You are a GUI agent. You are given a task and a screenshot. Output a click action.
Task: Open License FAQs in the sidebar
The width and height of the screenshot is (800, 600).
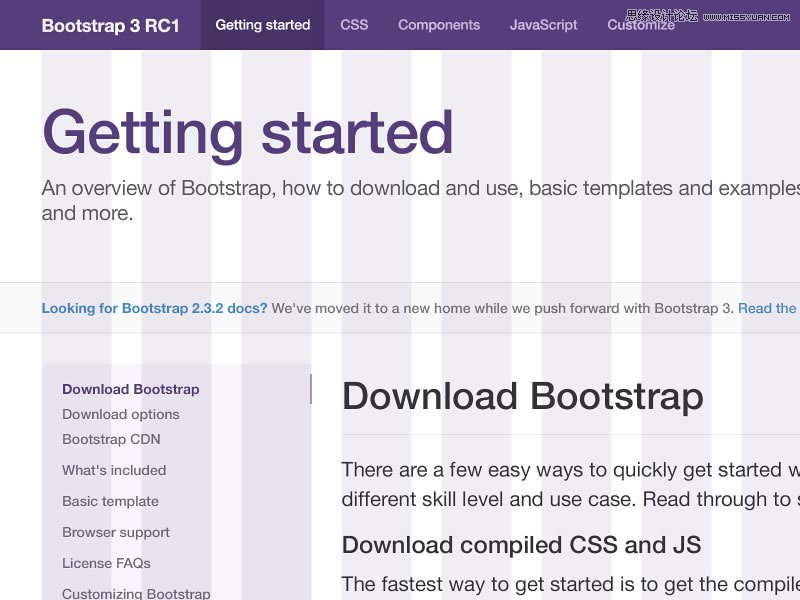coord(106,563)
